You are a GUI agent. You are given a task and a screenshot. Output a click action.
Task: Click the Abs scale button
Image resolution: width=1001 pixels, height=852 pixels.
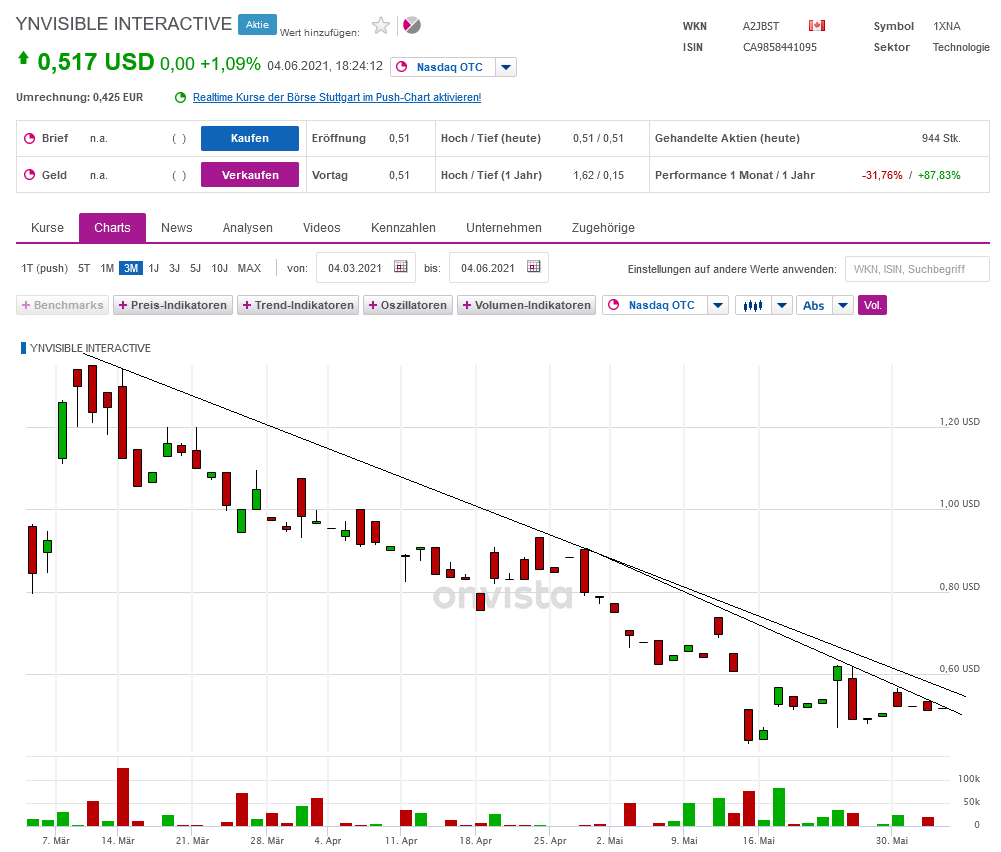tap(814, 306)
